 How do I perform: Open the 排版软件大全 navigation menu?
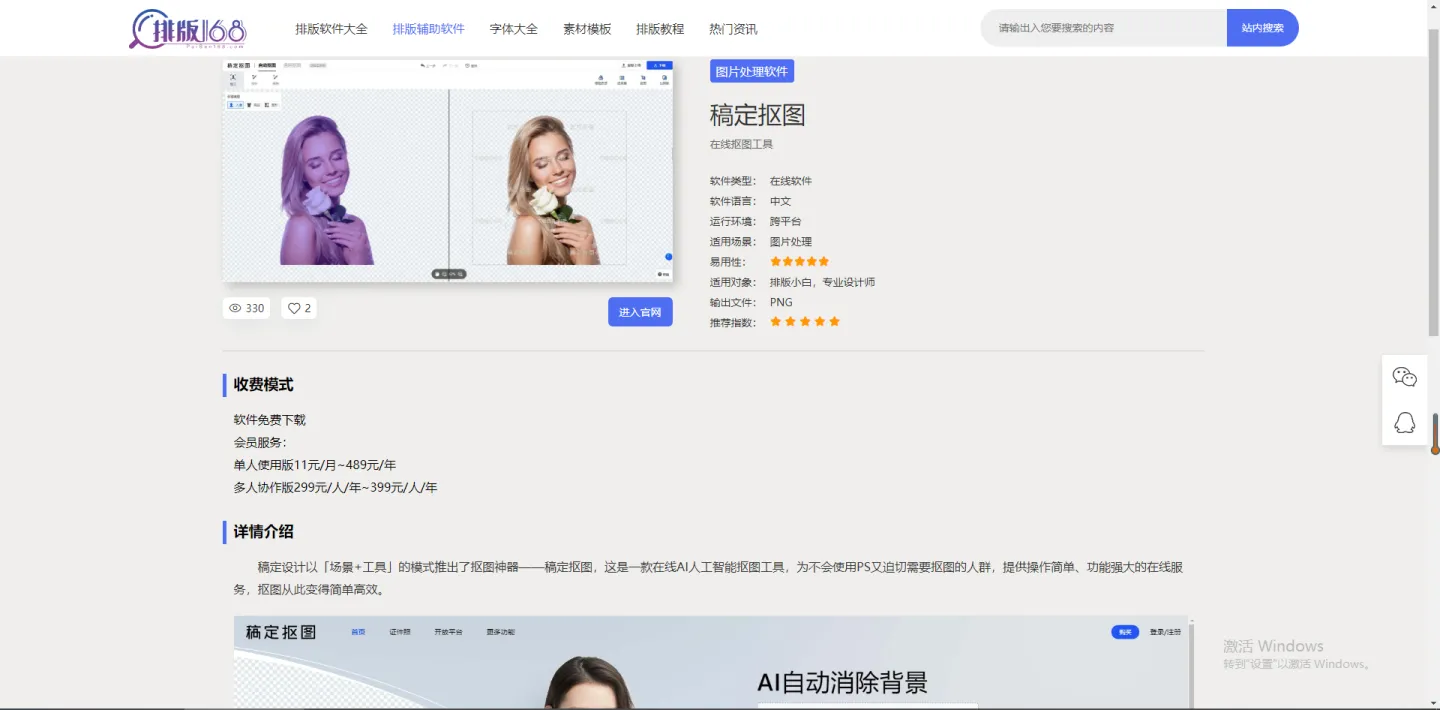[331, 29]
